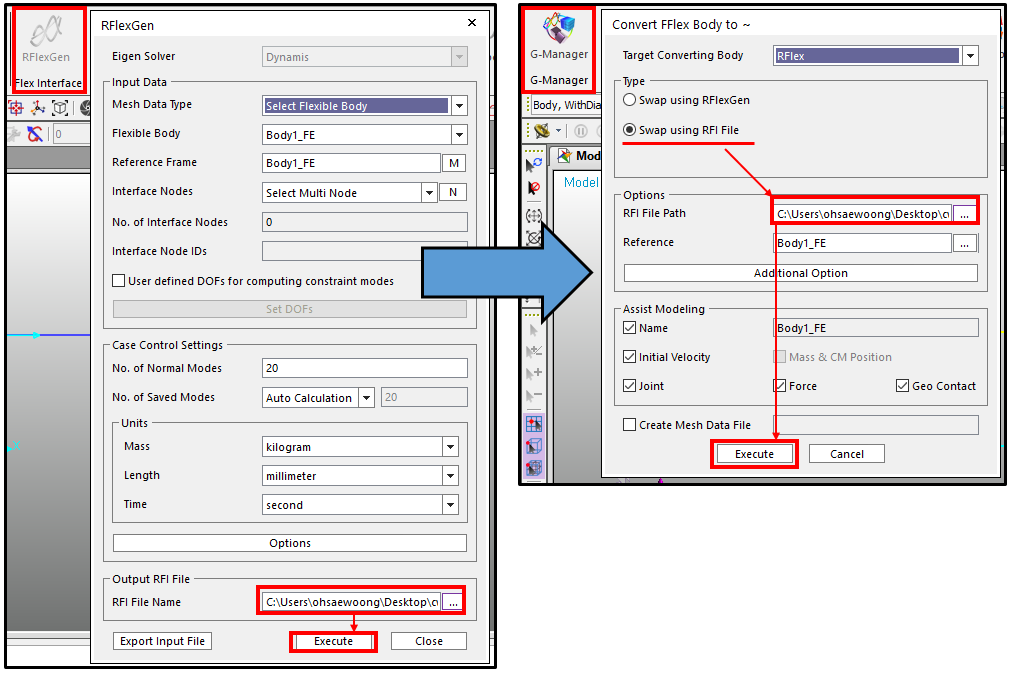Enable the Create Mesh Data File checkbox

click(x=631, y=424)
